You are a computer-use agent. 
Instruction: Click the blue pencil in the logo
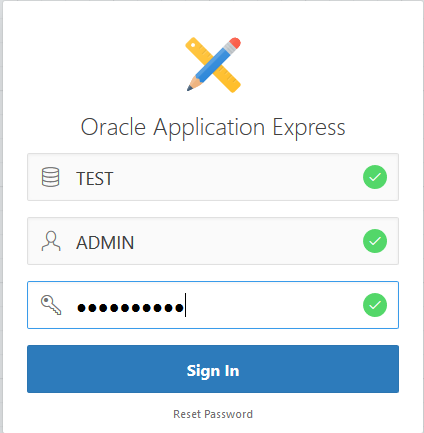tap(213, 65)
